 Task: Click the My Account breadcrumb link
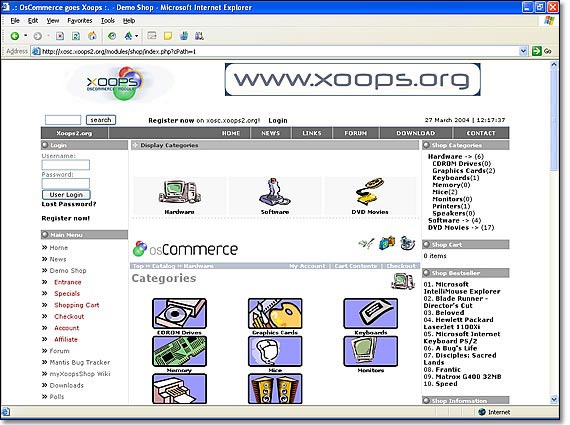point(307,266)
